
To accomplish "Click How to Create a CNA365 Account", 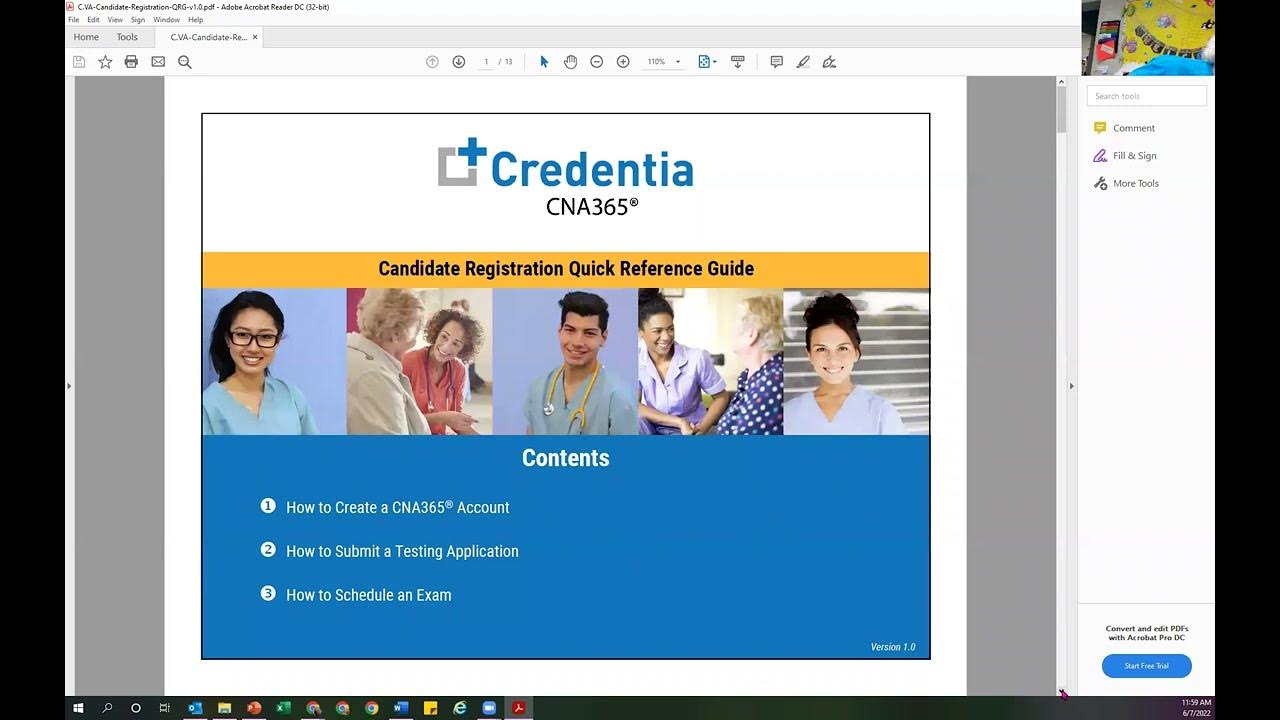I will tap(398, 507).
